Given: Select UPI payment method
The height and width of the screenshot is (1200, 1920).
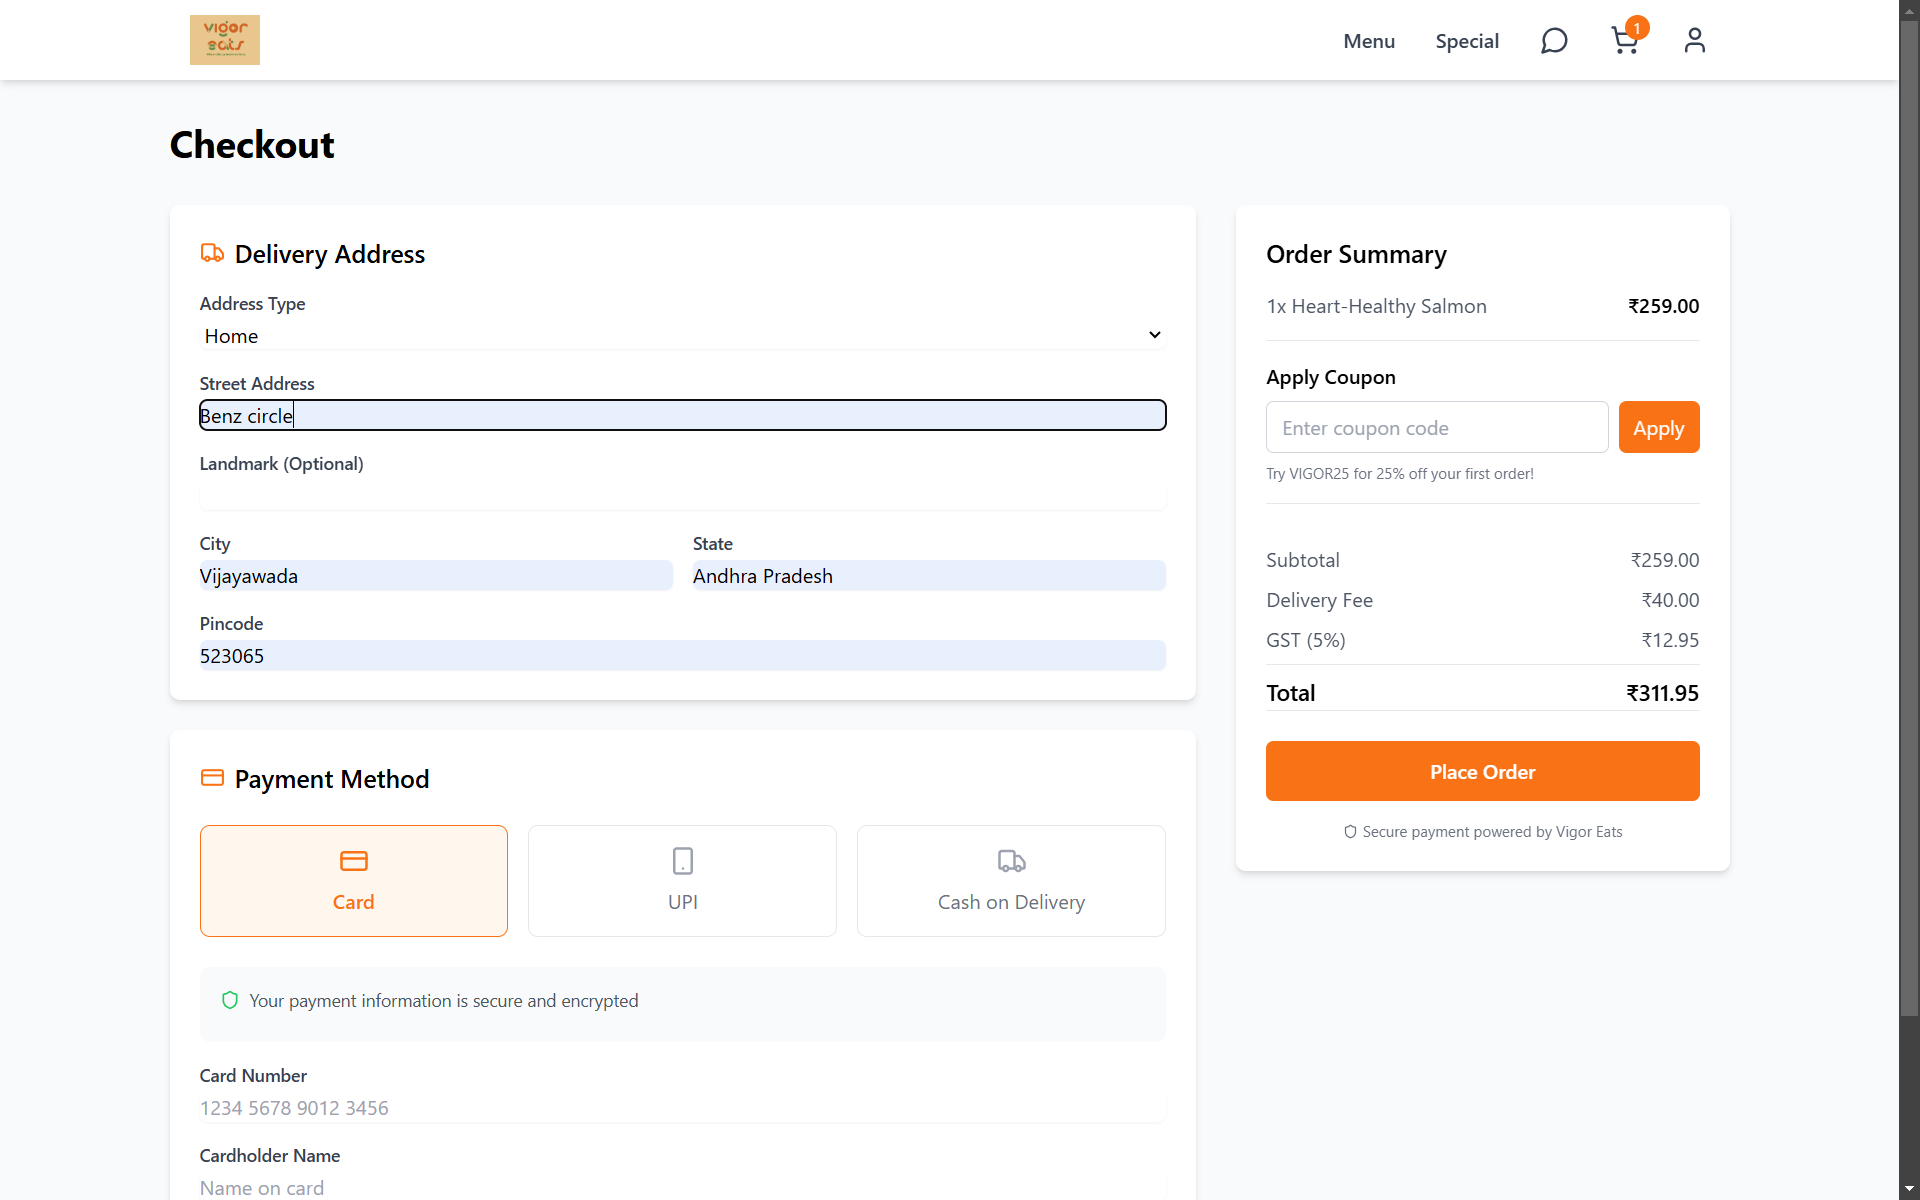Looking at the screenshot, I should pyautogui.click(x=682, y=880).
